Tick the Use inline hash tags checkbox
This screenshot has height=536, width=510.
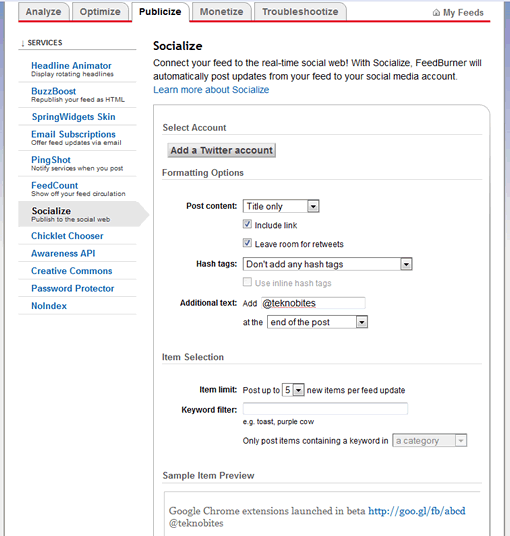point(247,282)
